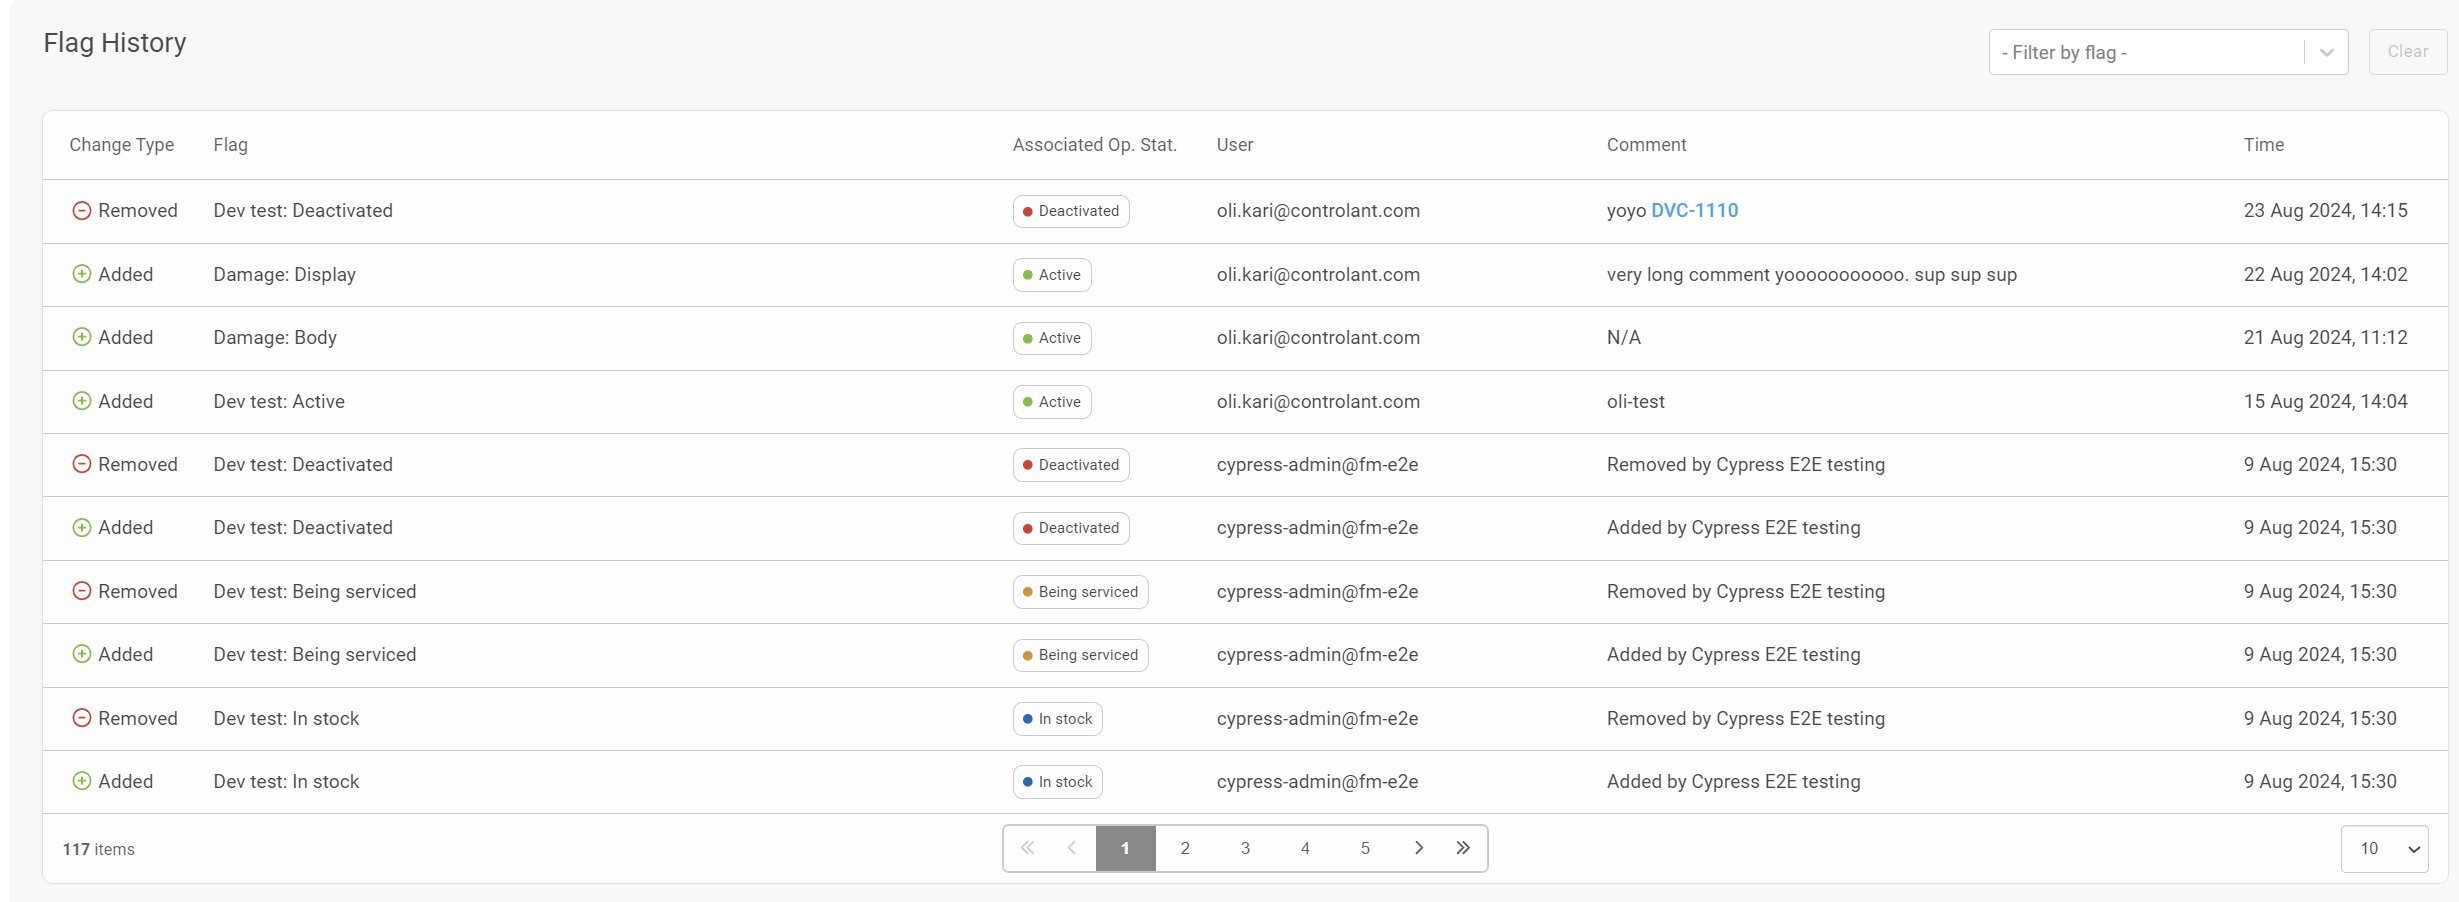The width and height of the screenshot is (2459, 902).
Task: Go to page 3
Action: (1245, 848)
